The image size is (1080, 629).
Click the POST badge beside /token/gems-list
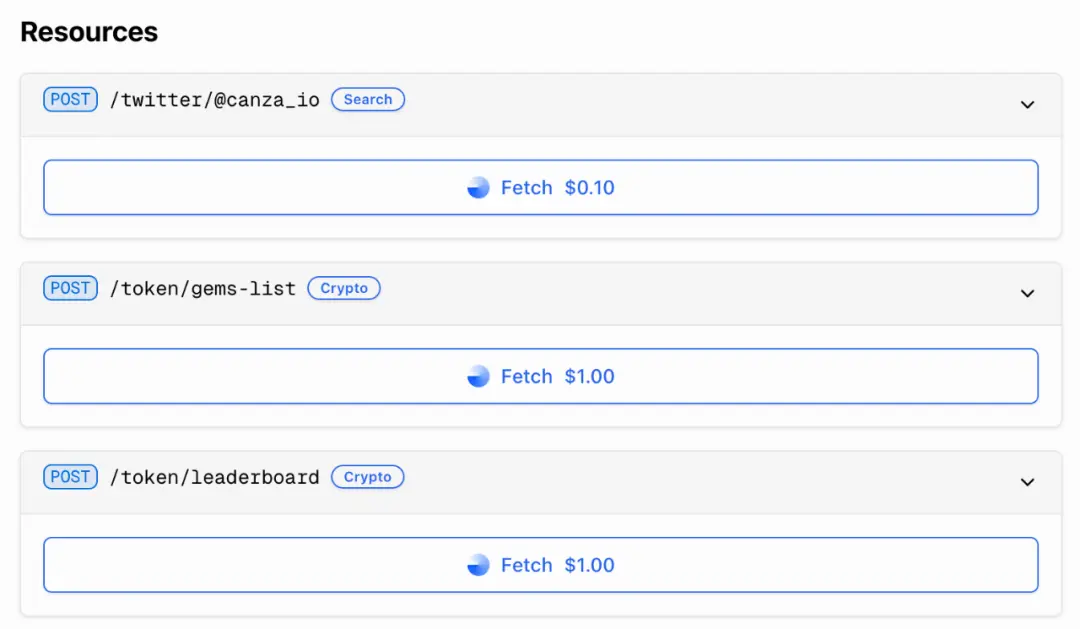click(x=70, y=288)
